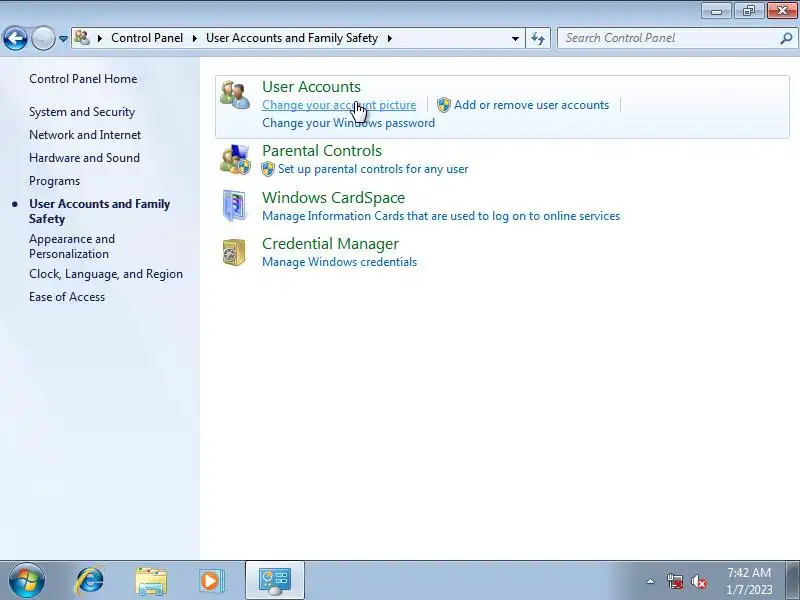This screenshot has width=800, height=600.
Task: Expand arrow after User Accounts and Family Safety
Action: coord(390,38)
